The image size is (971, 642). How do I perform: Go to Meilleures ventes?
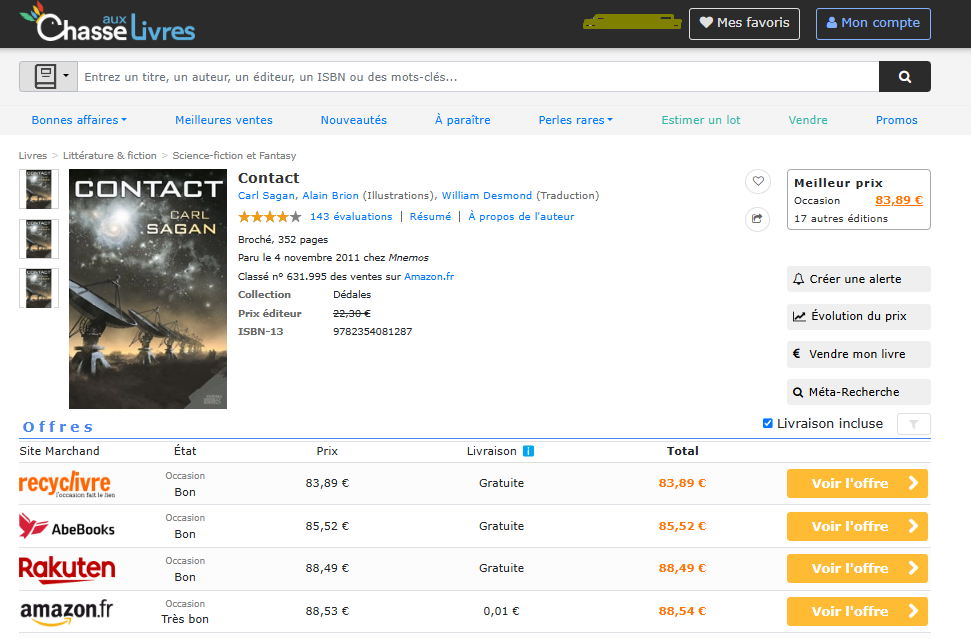click(x=224, y=120)
